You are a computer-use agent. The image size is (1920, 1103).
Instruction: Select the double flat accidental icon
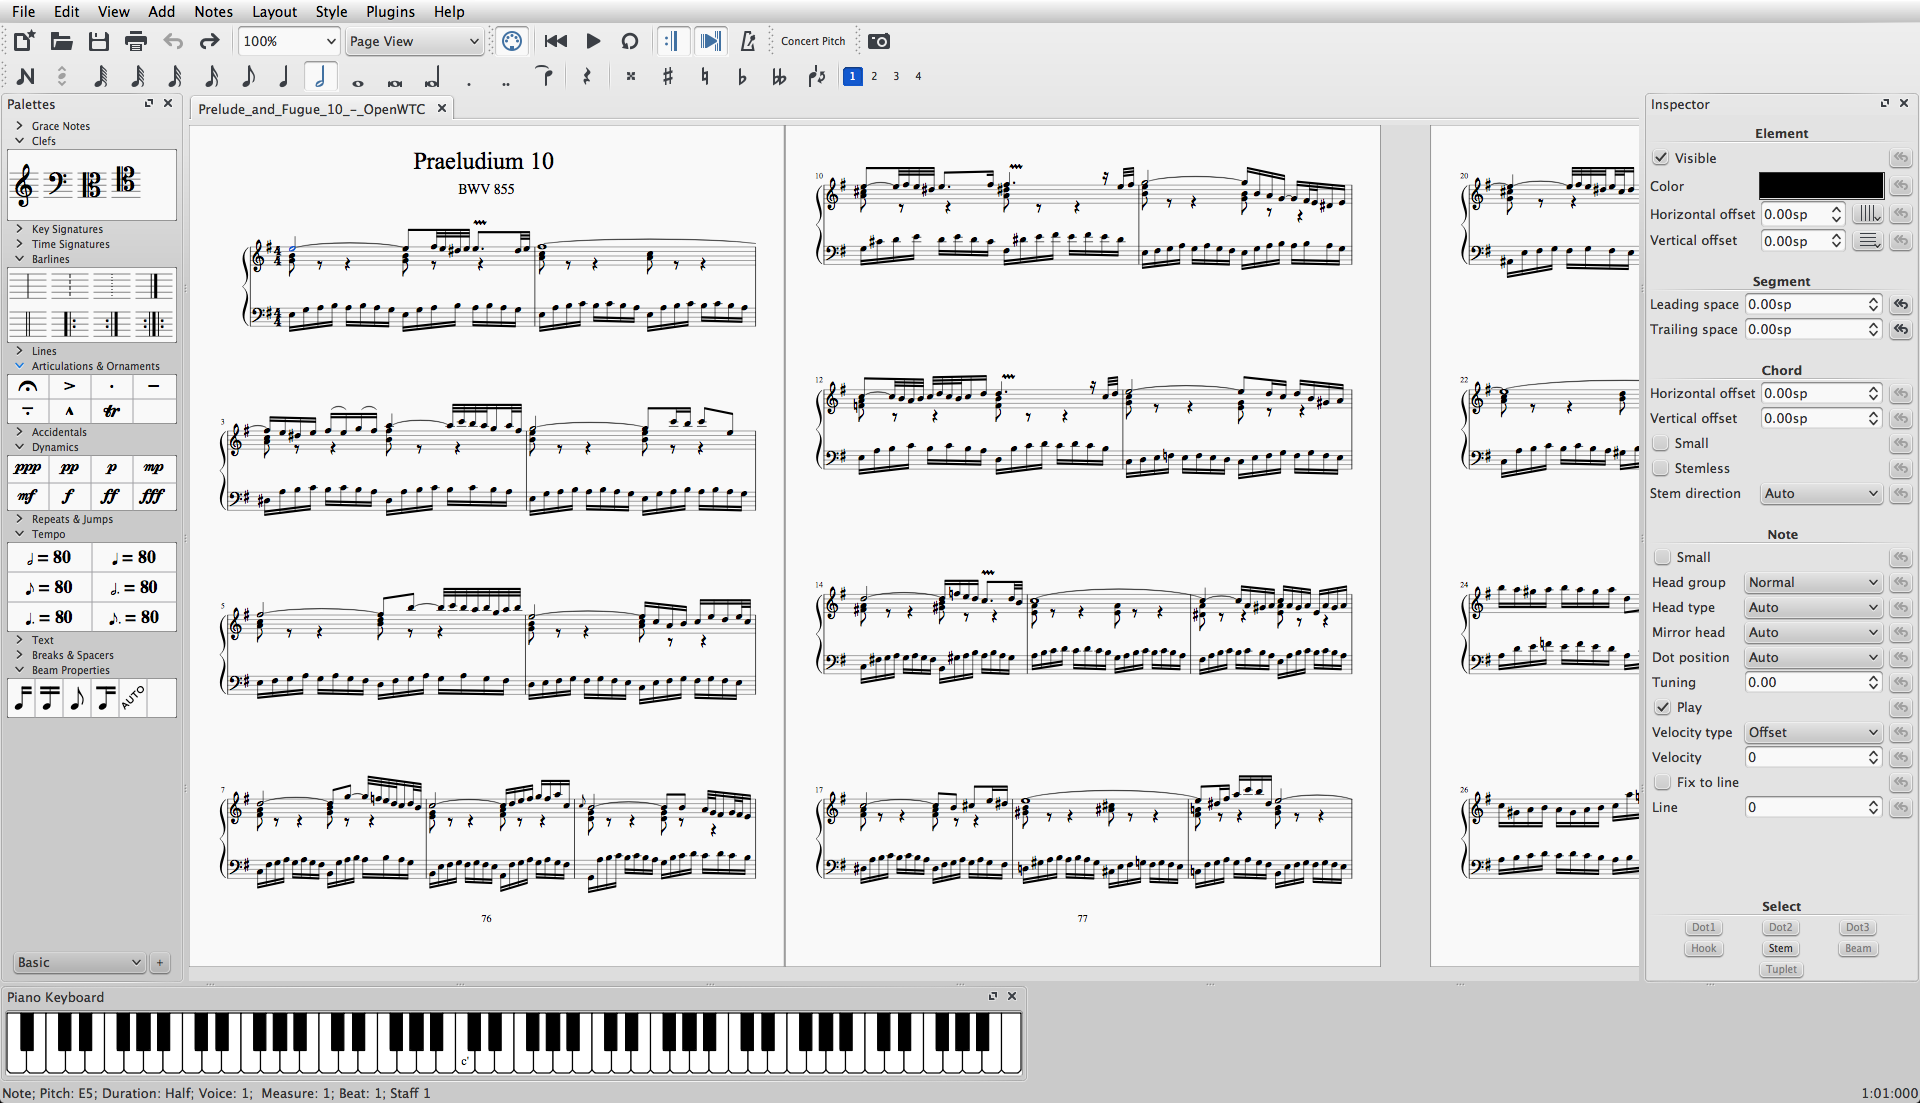click(780, 76)
